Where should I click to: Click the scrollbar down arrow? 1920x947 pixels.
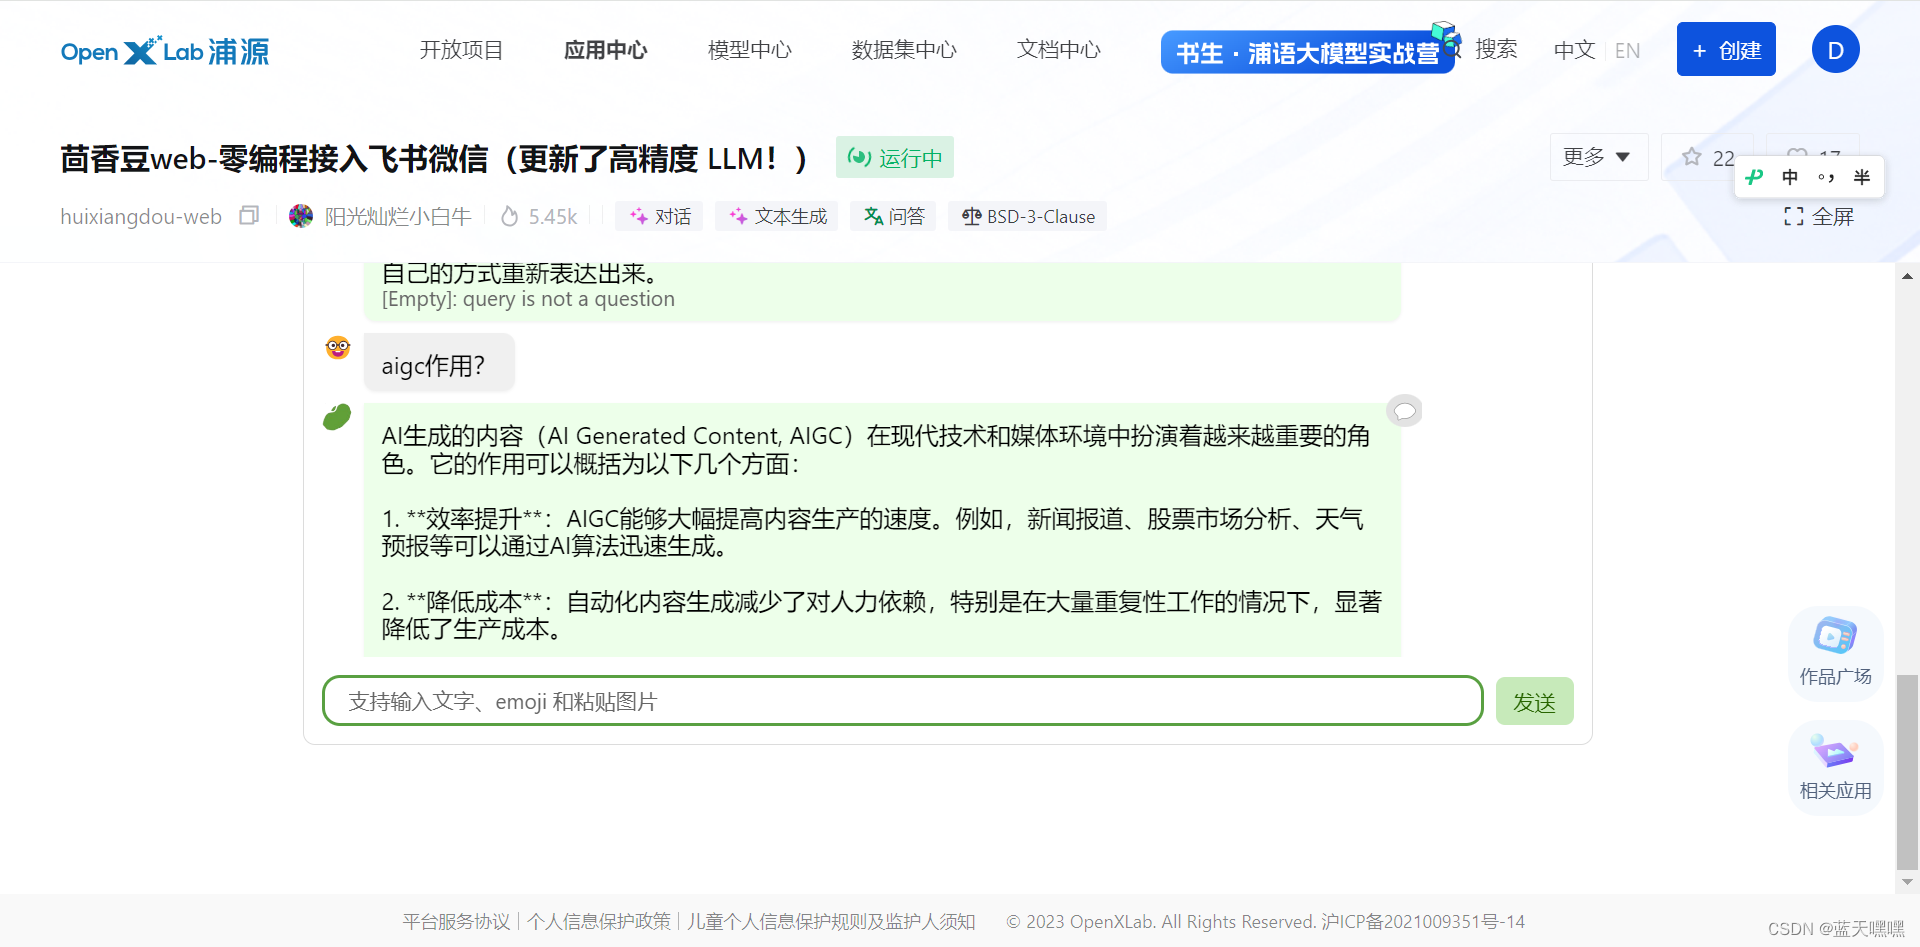pos(1907,882)
